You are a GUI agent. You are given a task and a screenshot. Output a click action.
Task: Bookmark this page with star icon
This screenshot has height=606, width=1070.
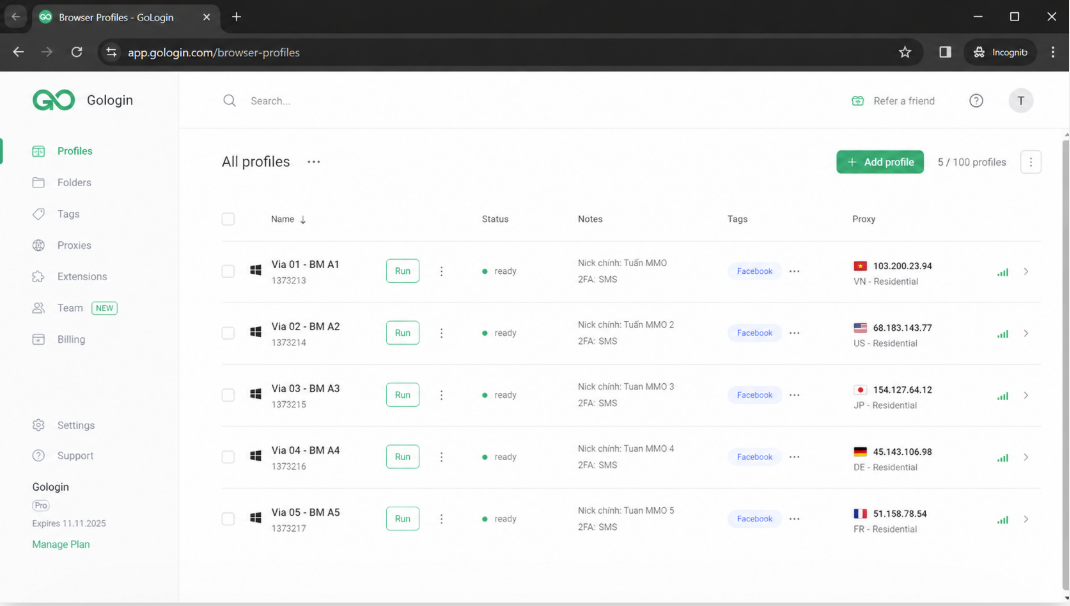coord(905,52)
